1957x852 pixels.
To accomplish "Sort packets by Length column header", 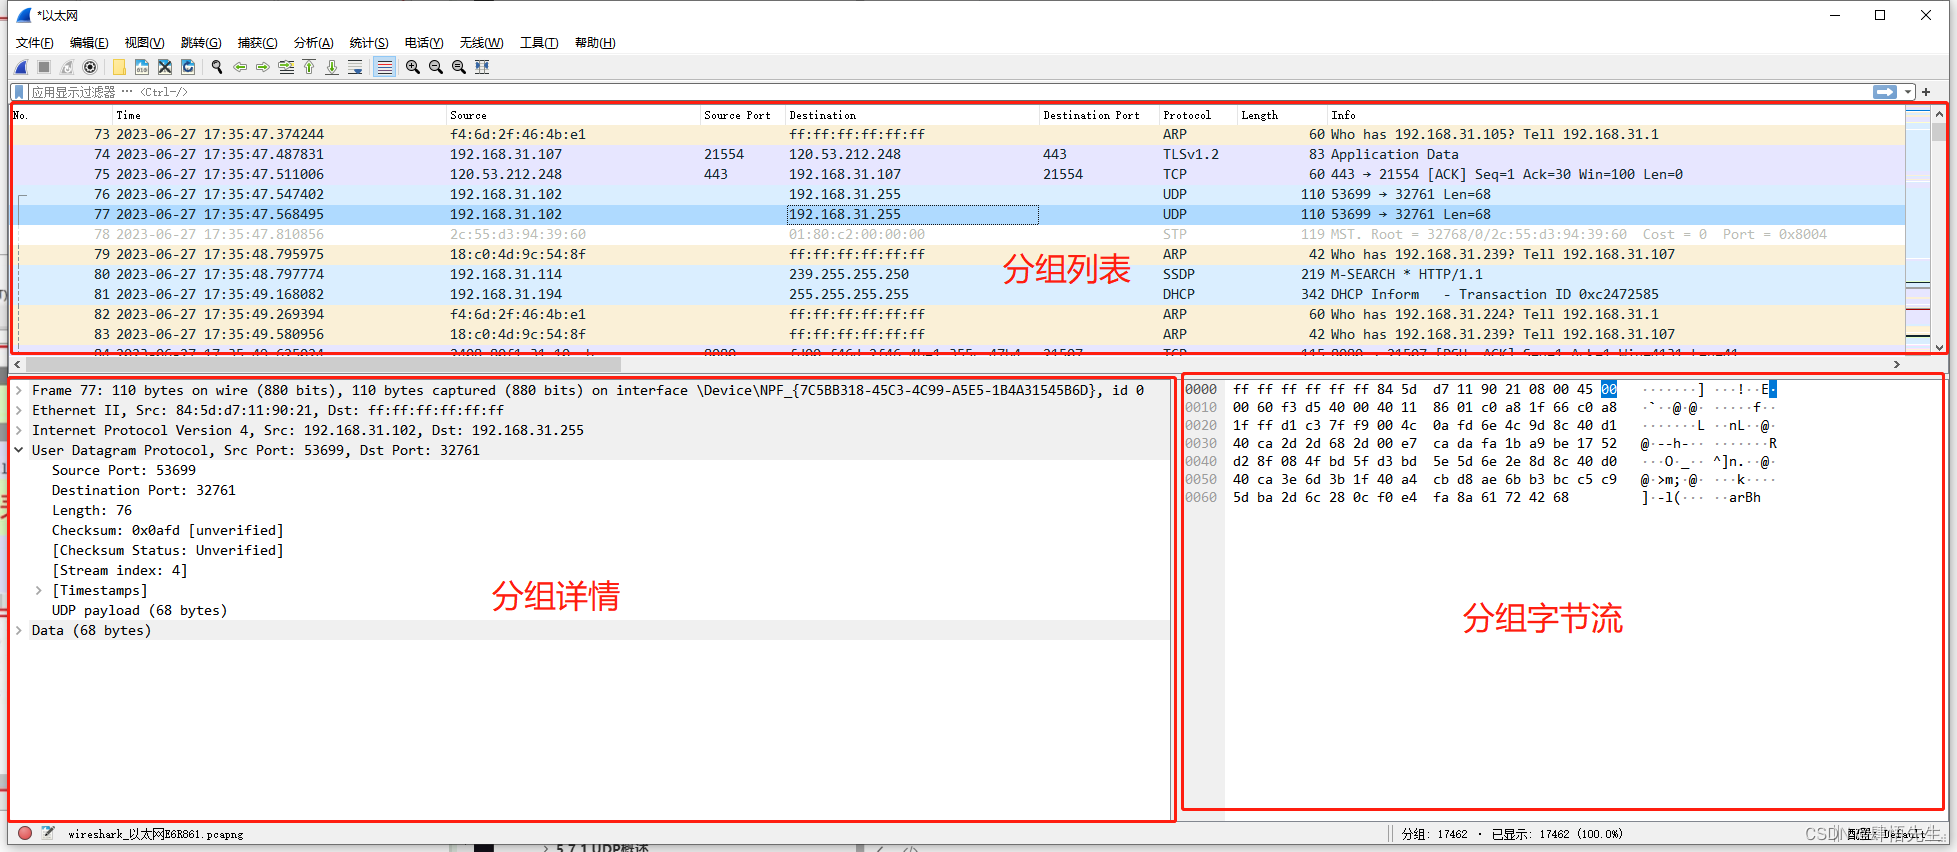I will [x=1282, y=115].
